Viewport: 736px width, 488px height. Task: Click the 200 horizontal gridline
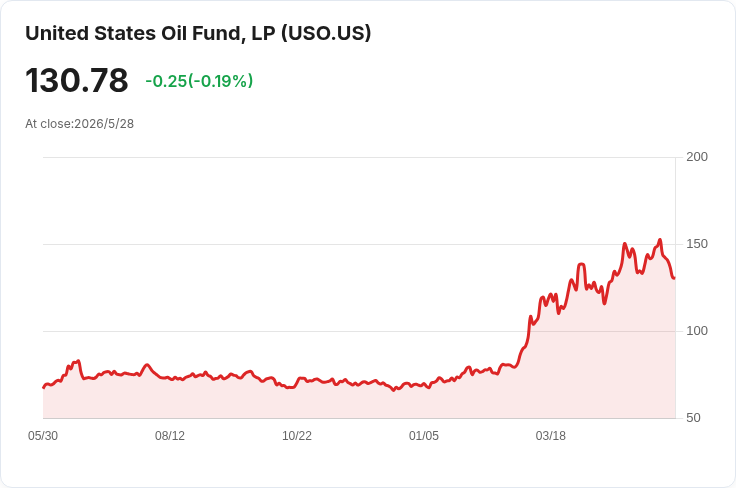click(360, 158)
